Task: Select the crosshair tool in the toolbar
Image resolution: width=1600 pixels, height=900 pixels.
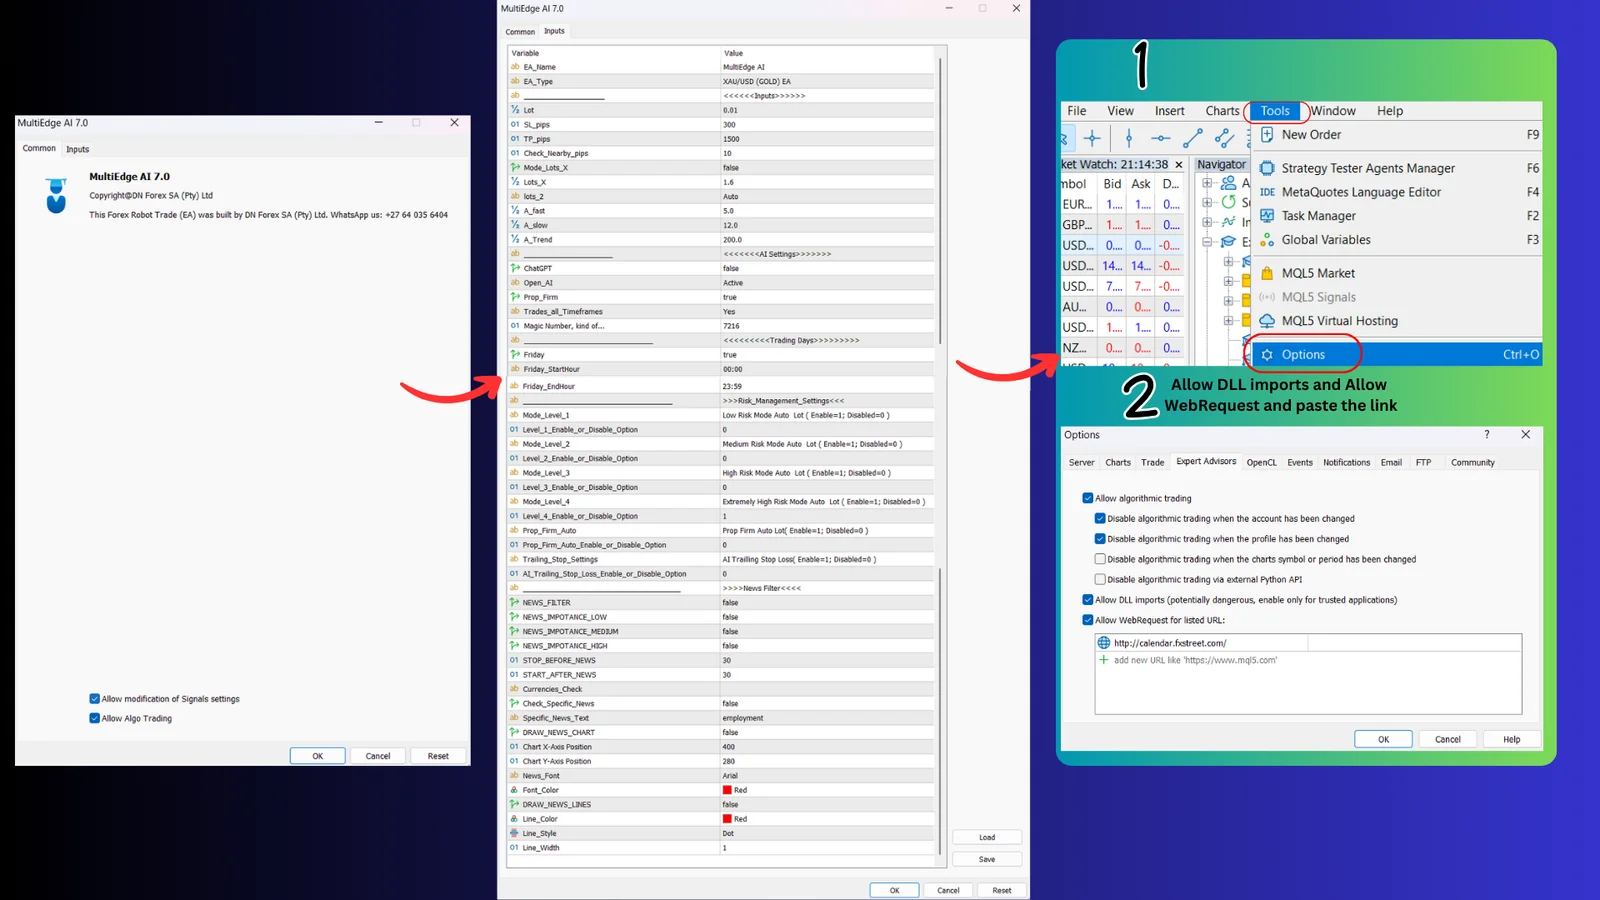Action: pyautogui.click(x=1092, y=138)
